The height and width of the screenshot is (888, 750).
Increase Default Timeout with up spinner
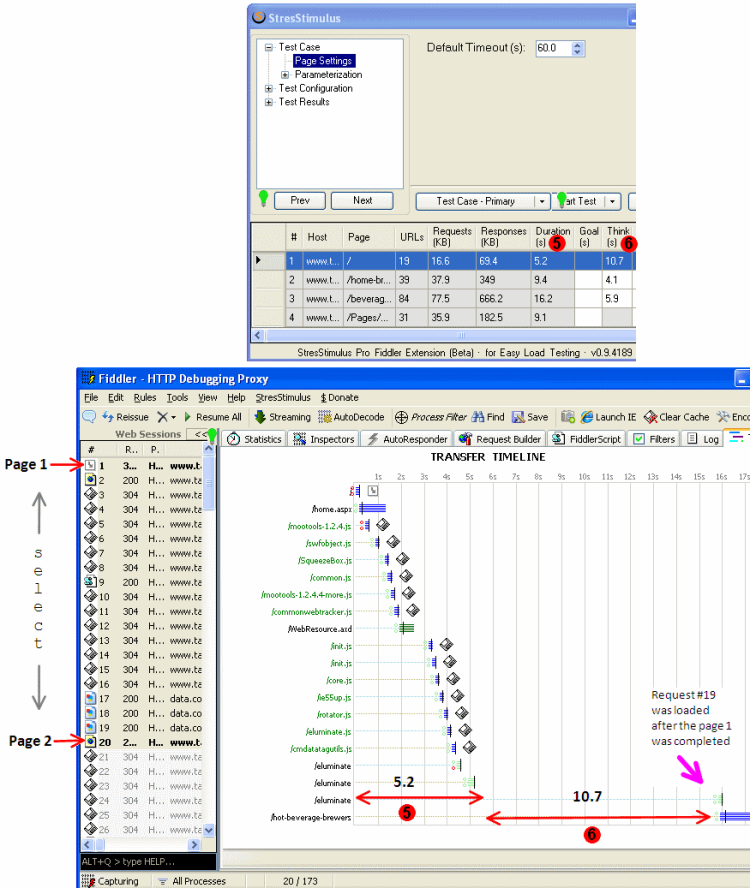[x=577, y=45]
